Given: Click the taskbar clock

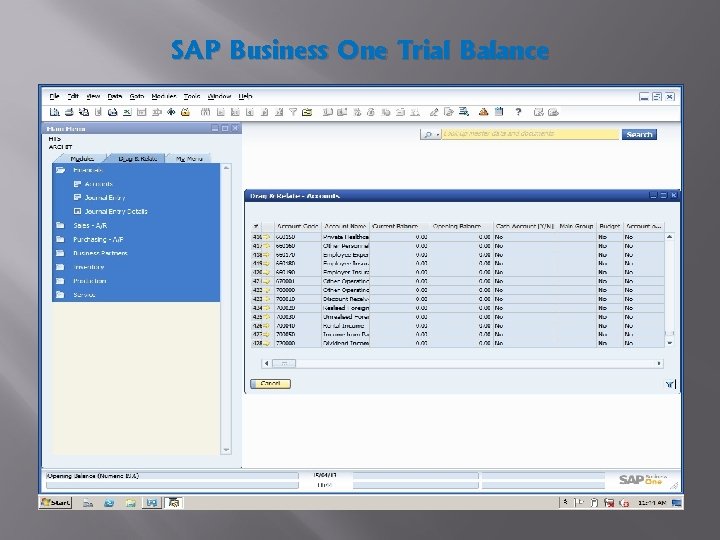Looking at the screenshot, I should 652,503.
